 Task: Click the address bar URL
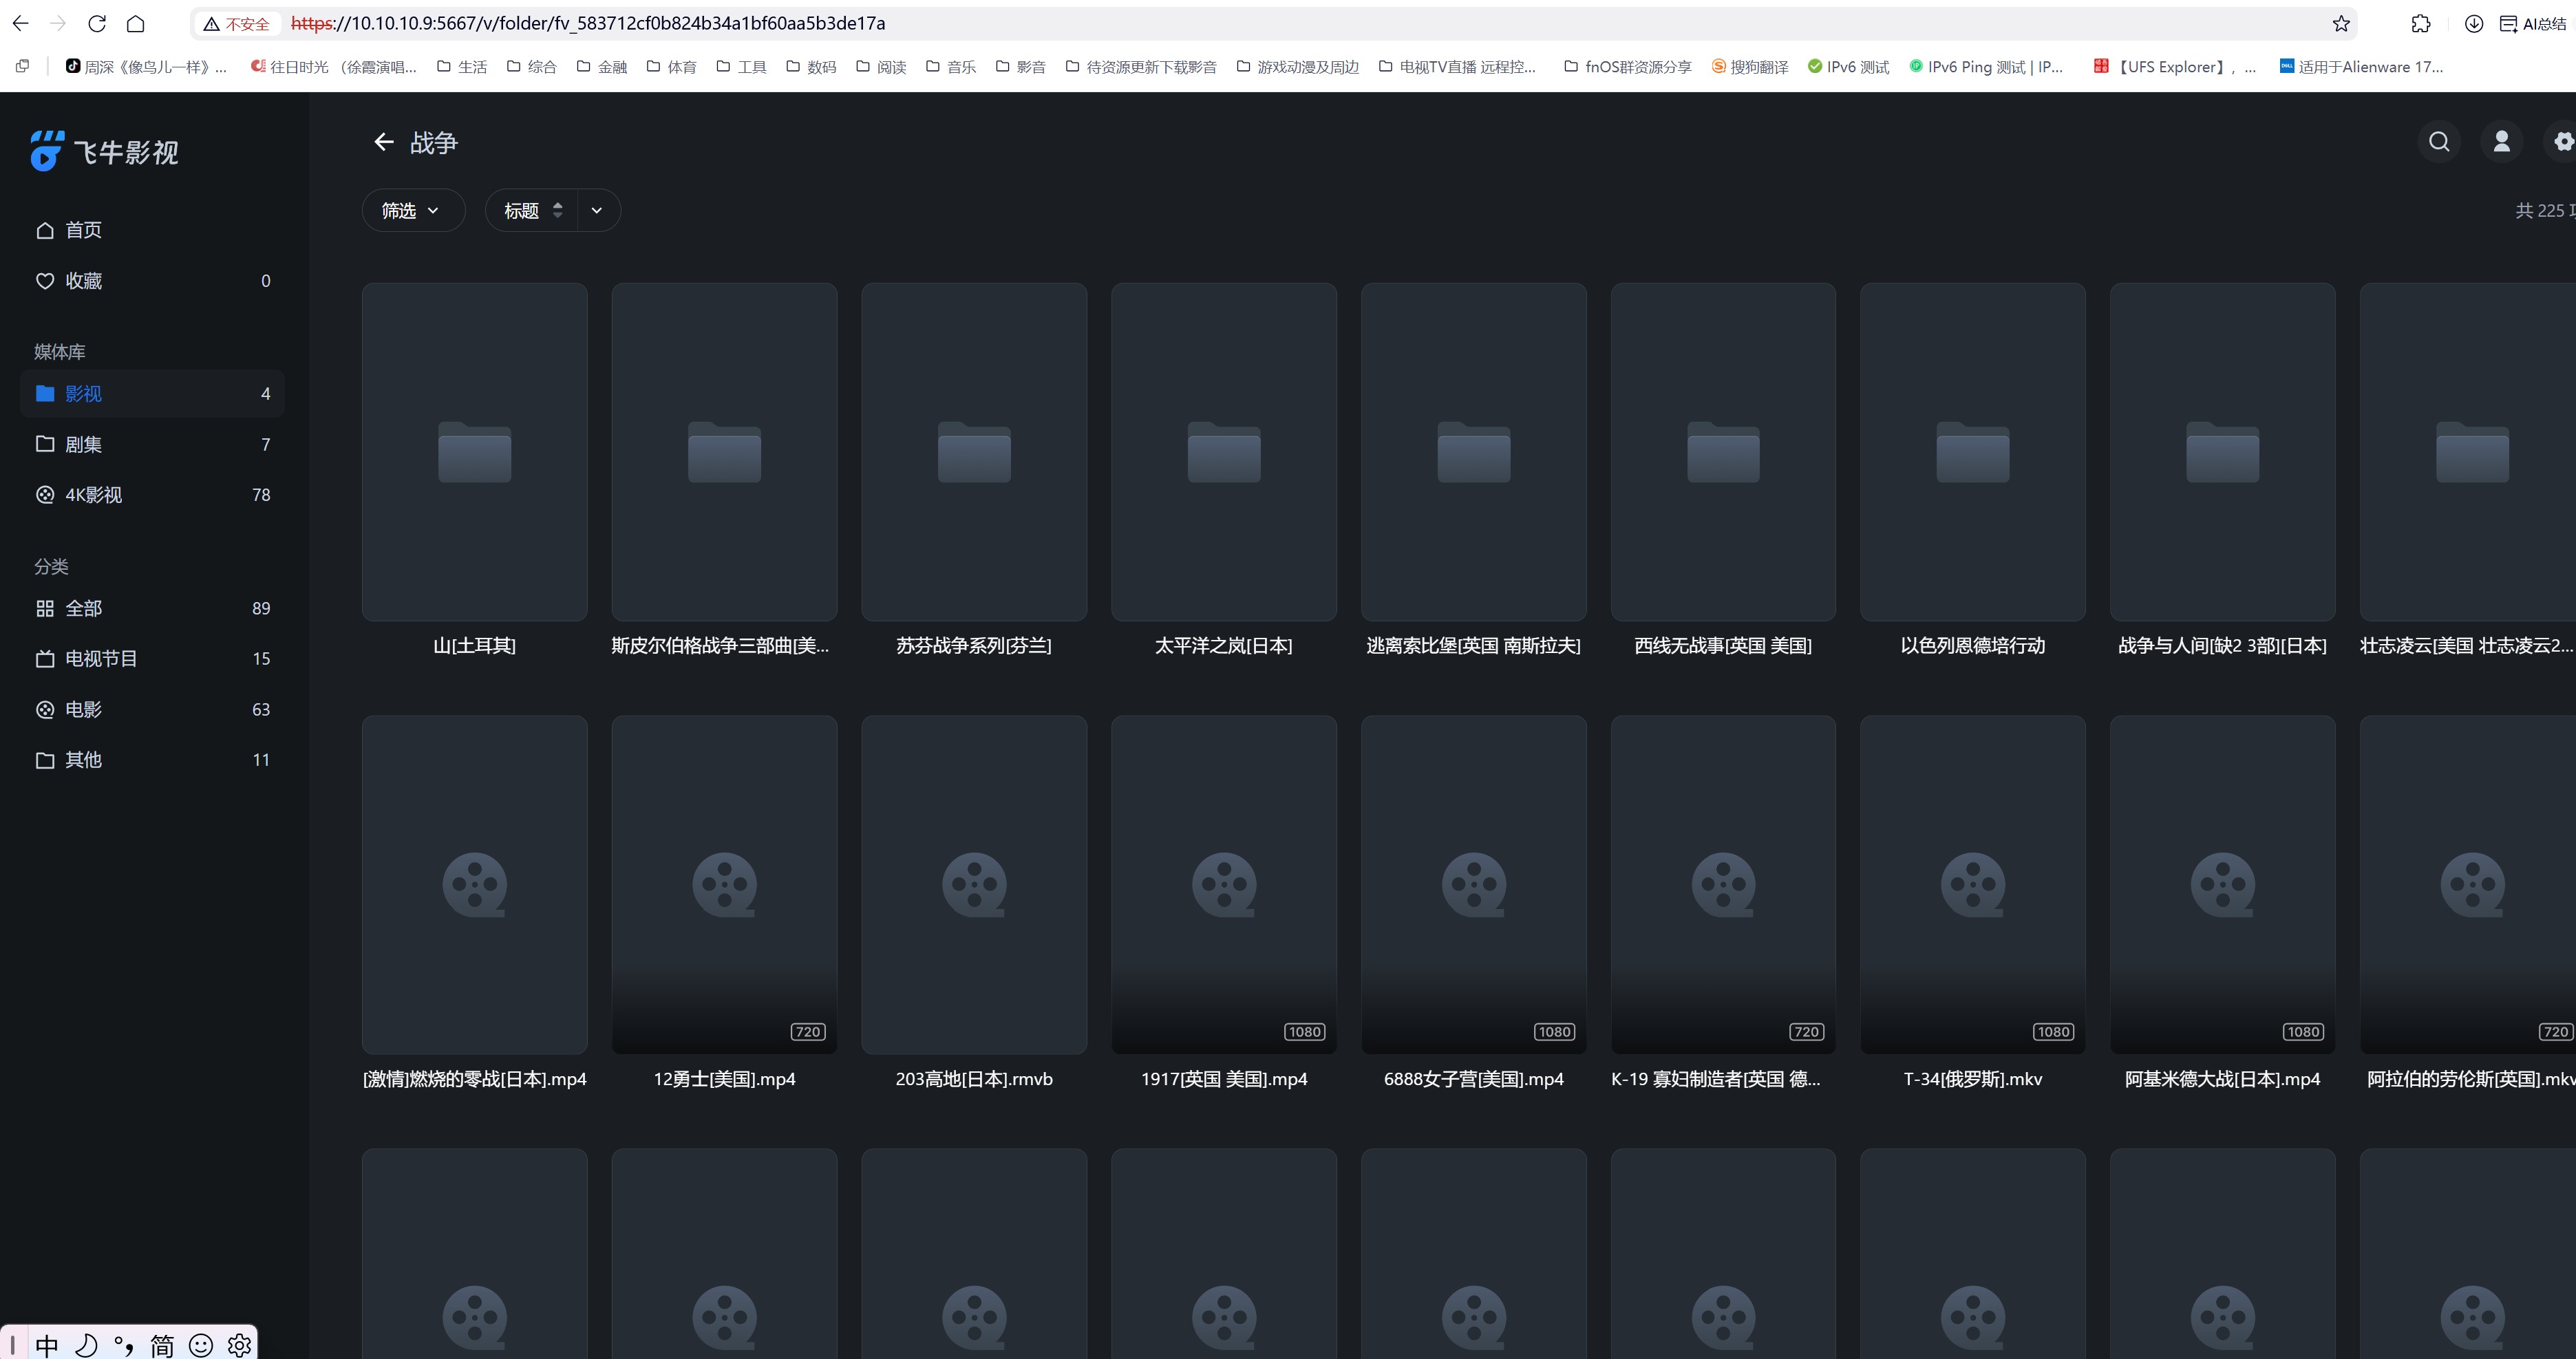[588, 23]
